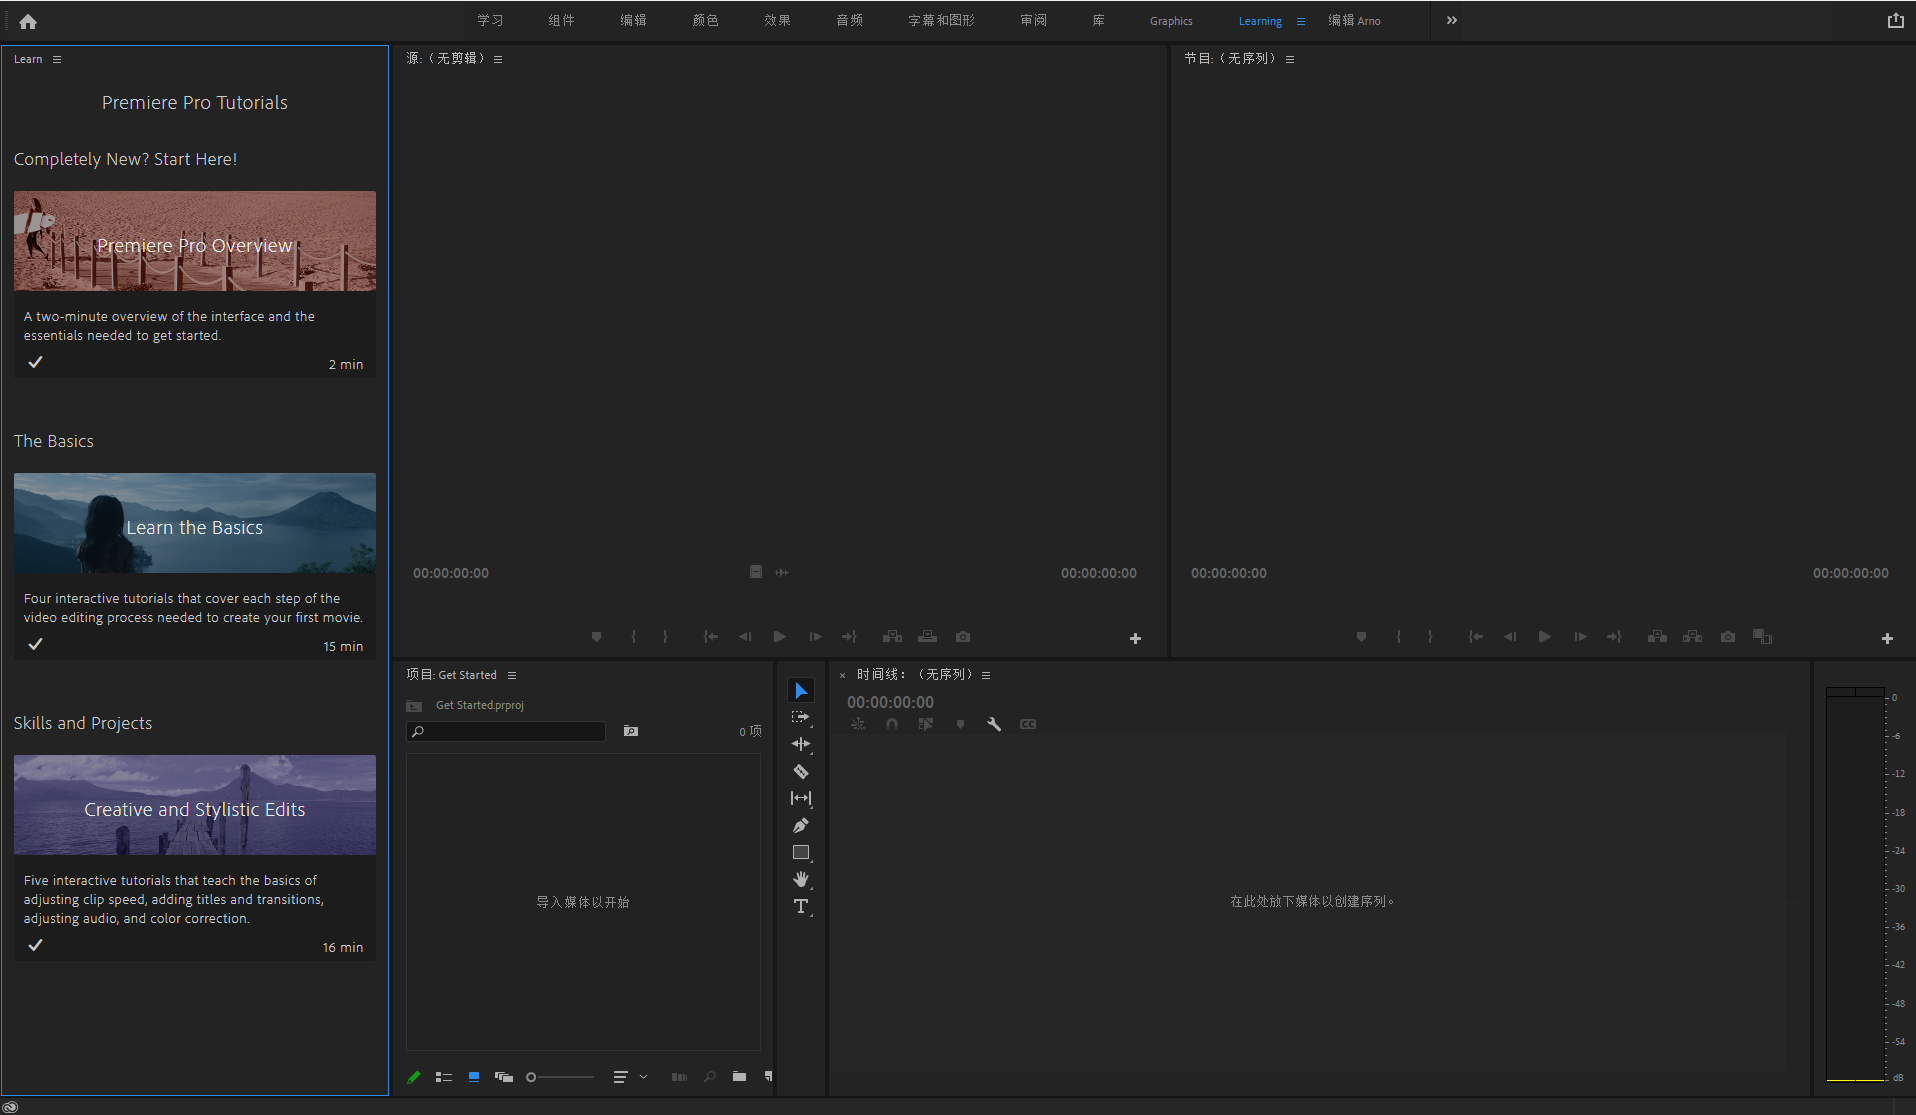Switch to the Graphics workspace tab
The image size is (1916, 1115).
1171,21
